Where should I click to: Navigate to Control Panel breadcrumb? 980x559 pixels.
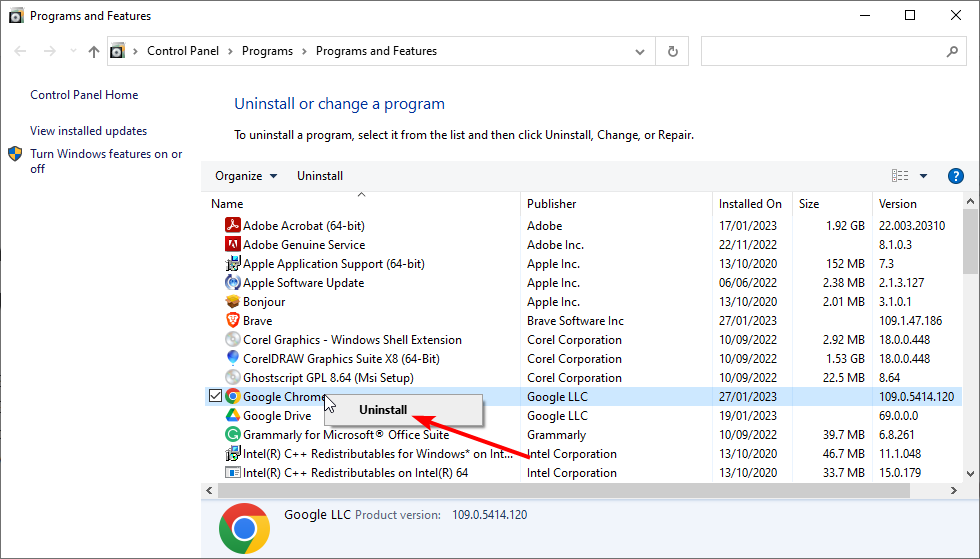pos(183,51)
